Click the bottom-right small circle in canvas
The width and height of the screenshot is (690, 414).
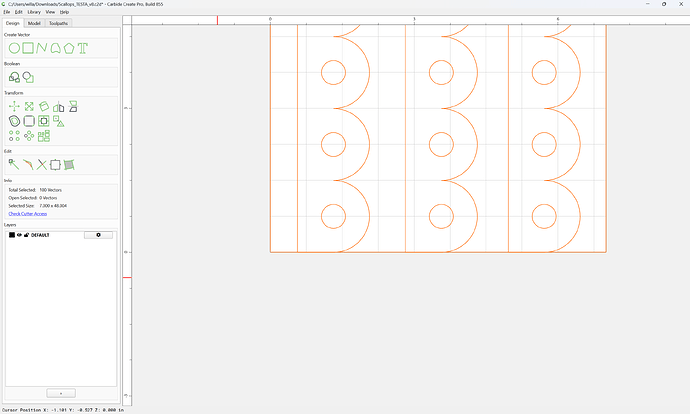[x=544, y=216]
